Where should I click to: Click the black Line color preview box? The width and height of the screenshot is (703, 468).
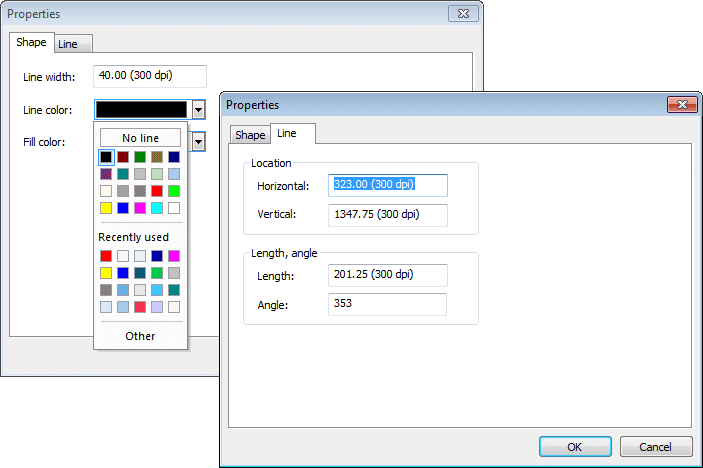tap(141, 110)
